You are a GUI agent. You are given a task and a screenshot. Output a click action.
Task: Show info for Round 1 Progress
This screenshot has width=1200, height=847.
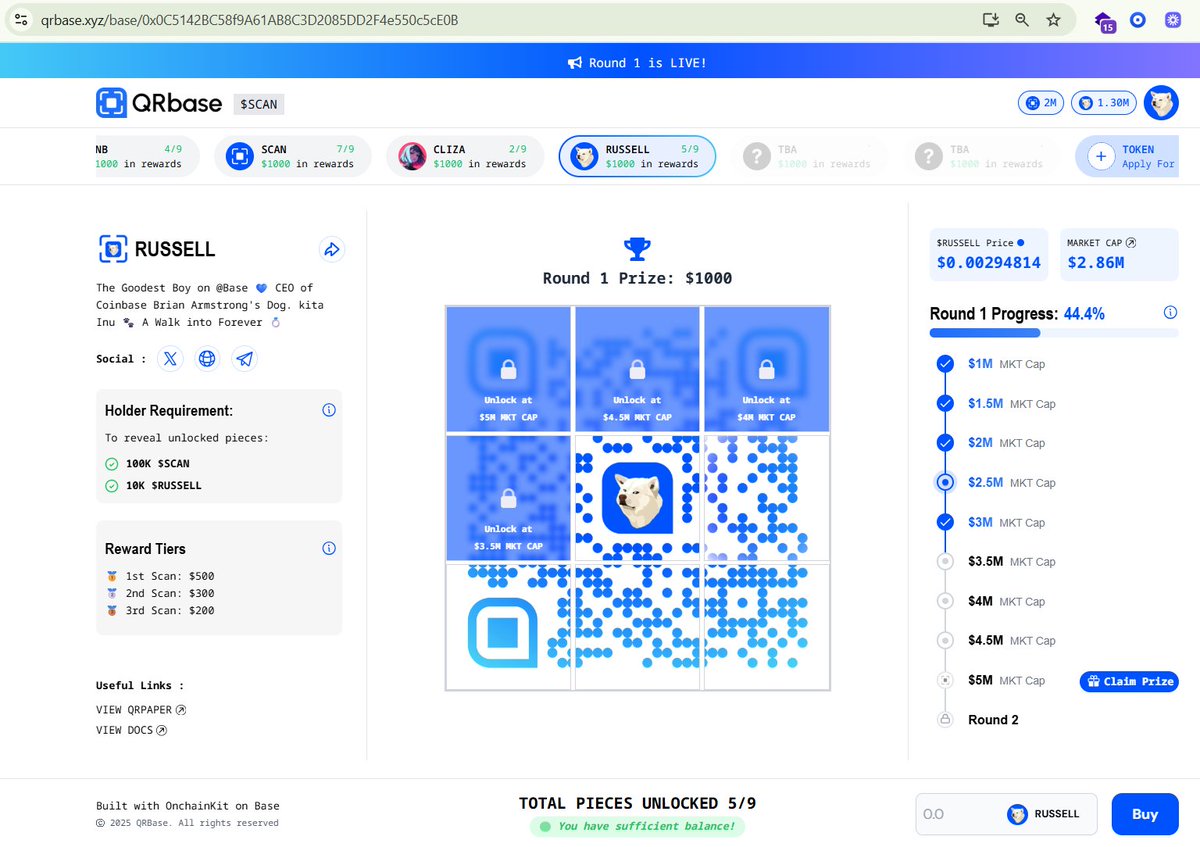click(1170, 313)
